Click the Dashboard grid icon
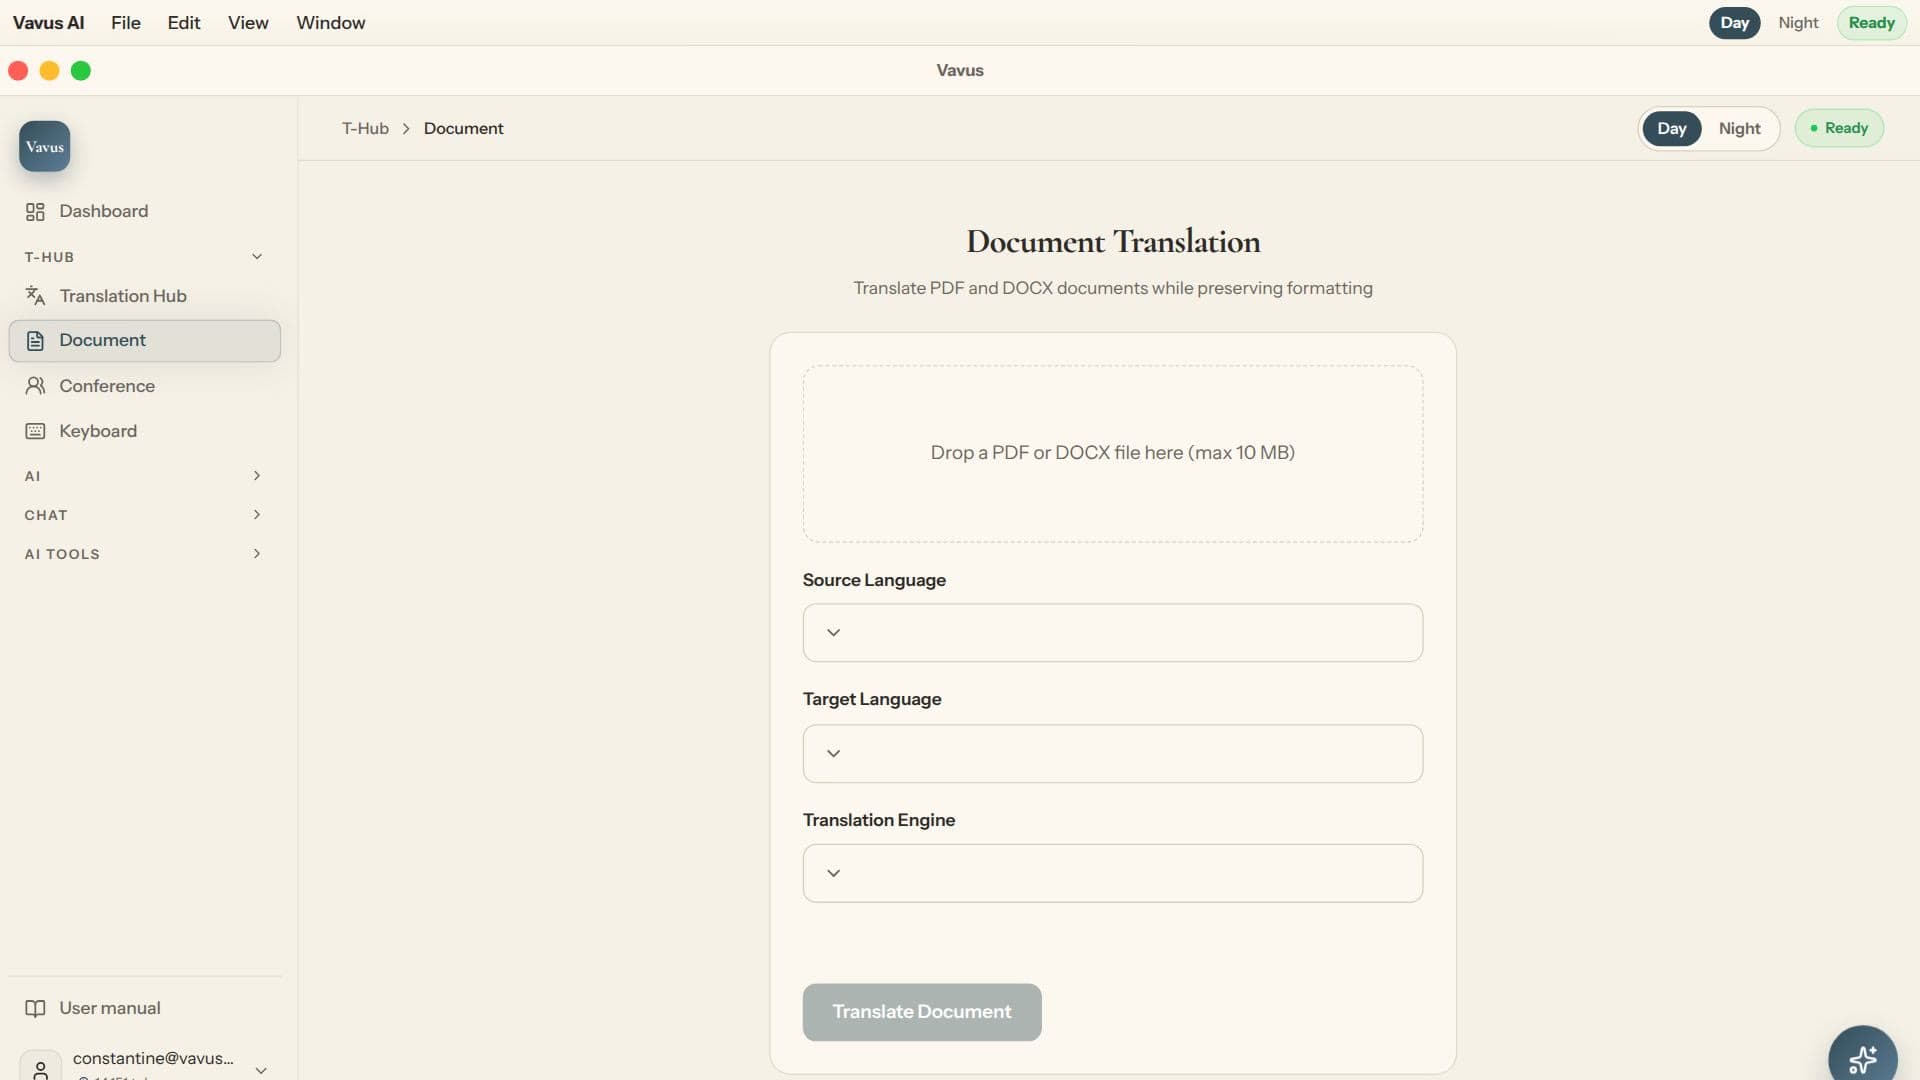Screen dimensions: 1920x1080 pyautogui.click(x=35, y=211)
